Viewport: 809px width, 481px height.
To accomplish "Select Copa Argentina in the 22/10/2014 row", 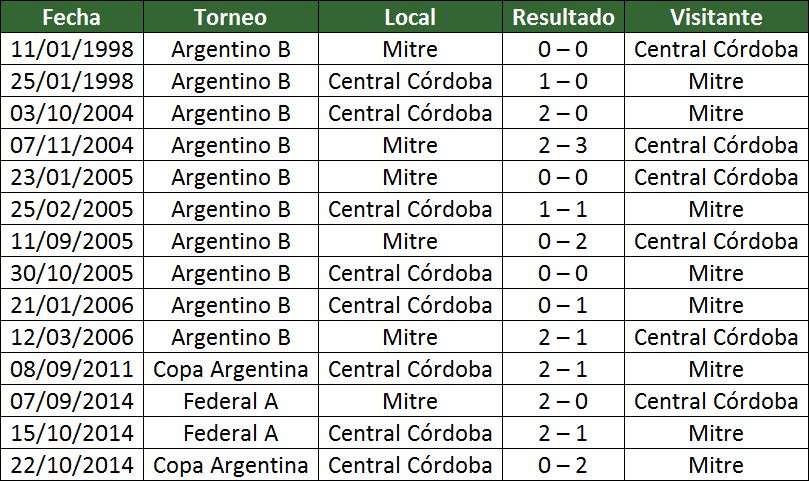I will pos(230,465).
